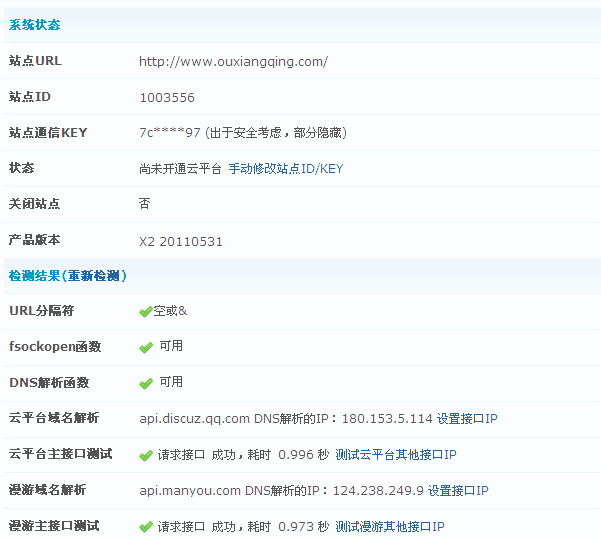Click 设置接口IP link for api.manyou.com
Image resolution: width=601 pixels, height=539 pixels.
458,491
